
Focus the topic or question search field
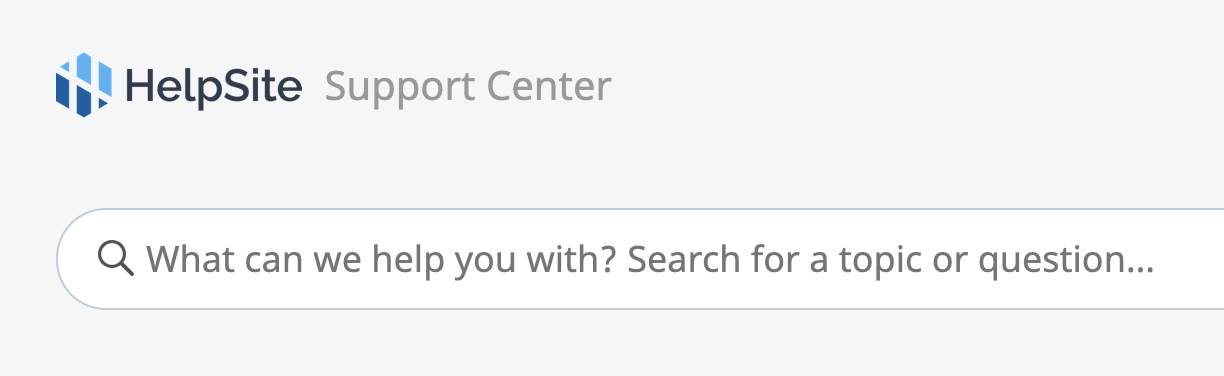[x=641, y=259]
